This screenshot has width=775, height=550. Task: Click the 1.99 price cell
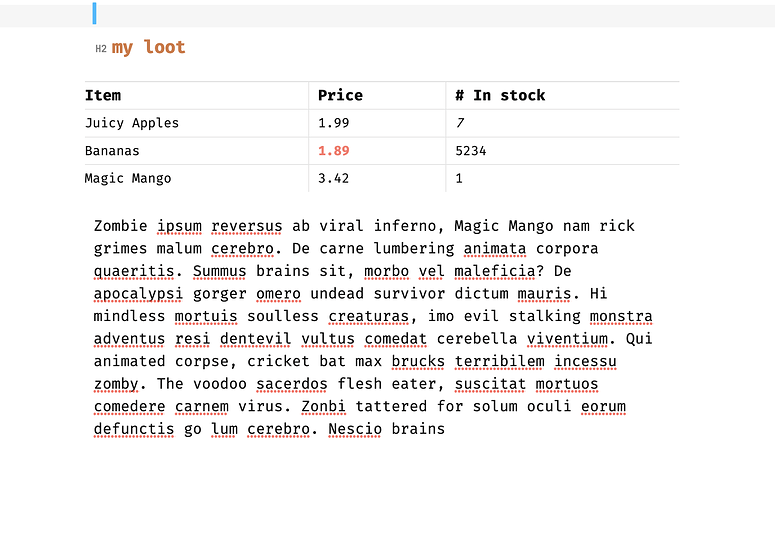[x=333, y=123]
